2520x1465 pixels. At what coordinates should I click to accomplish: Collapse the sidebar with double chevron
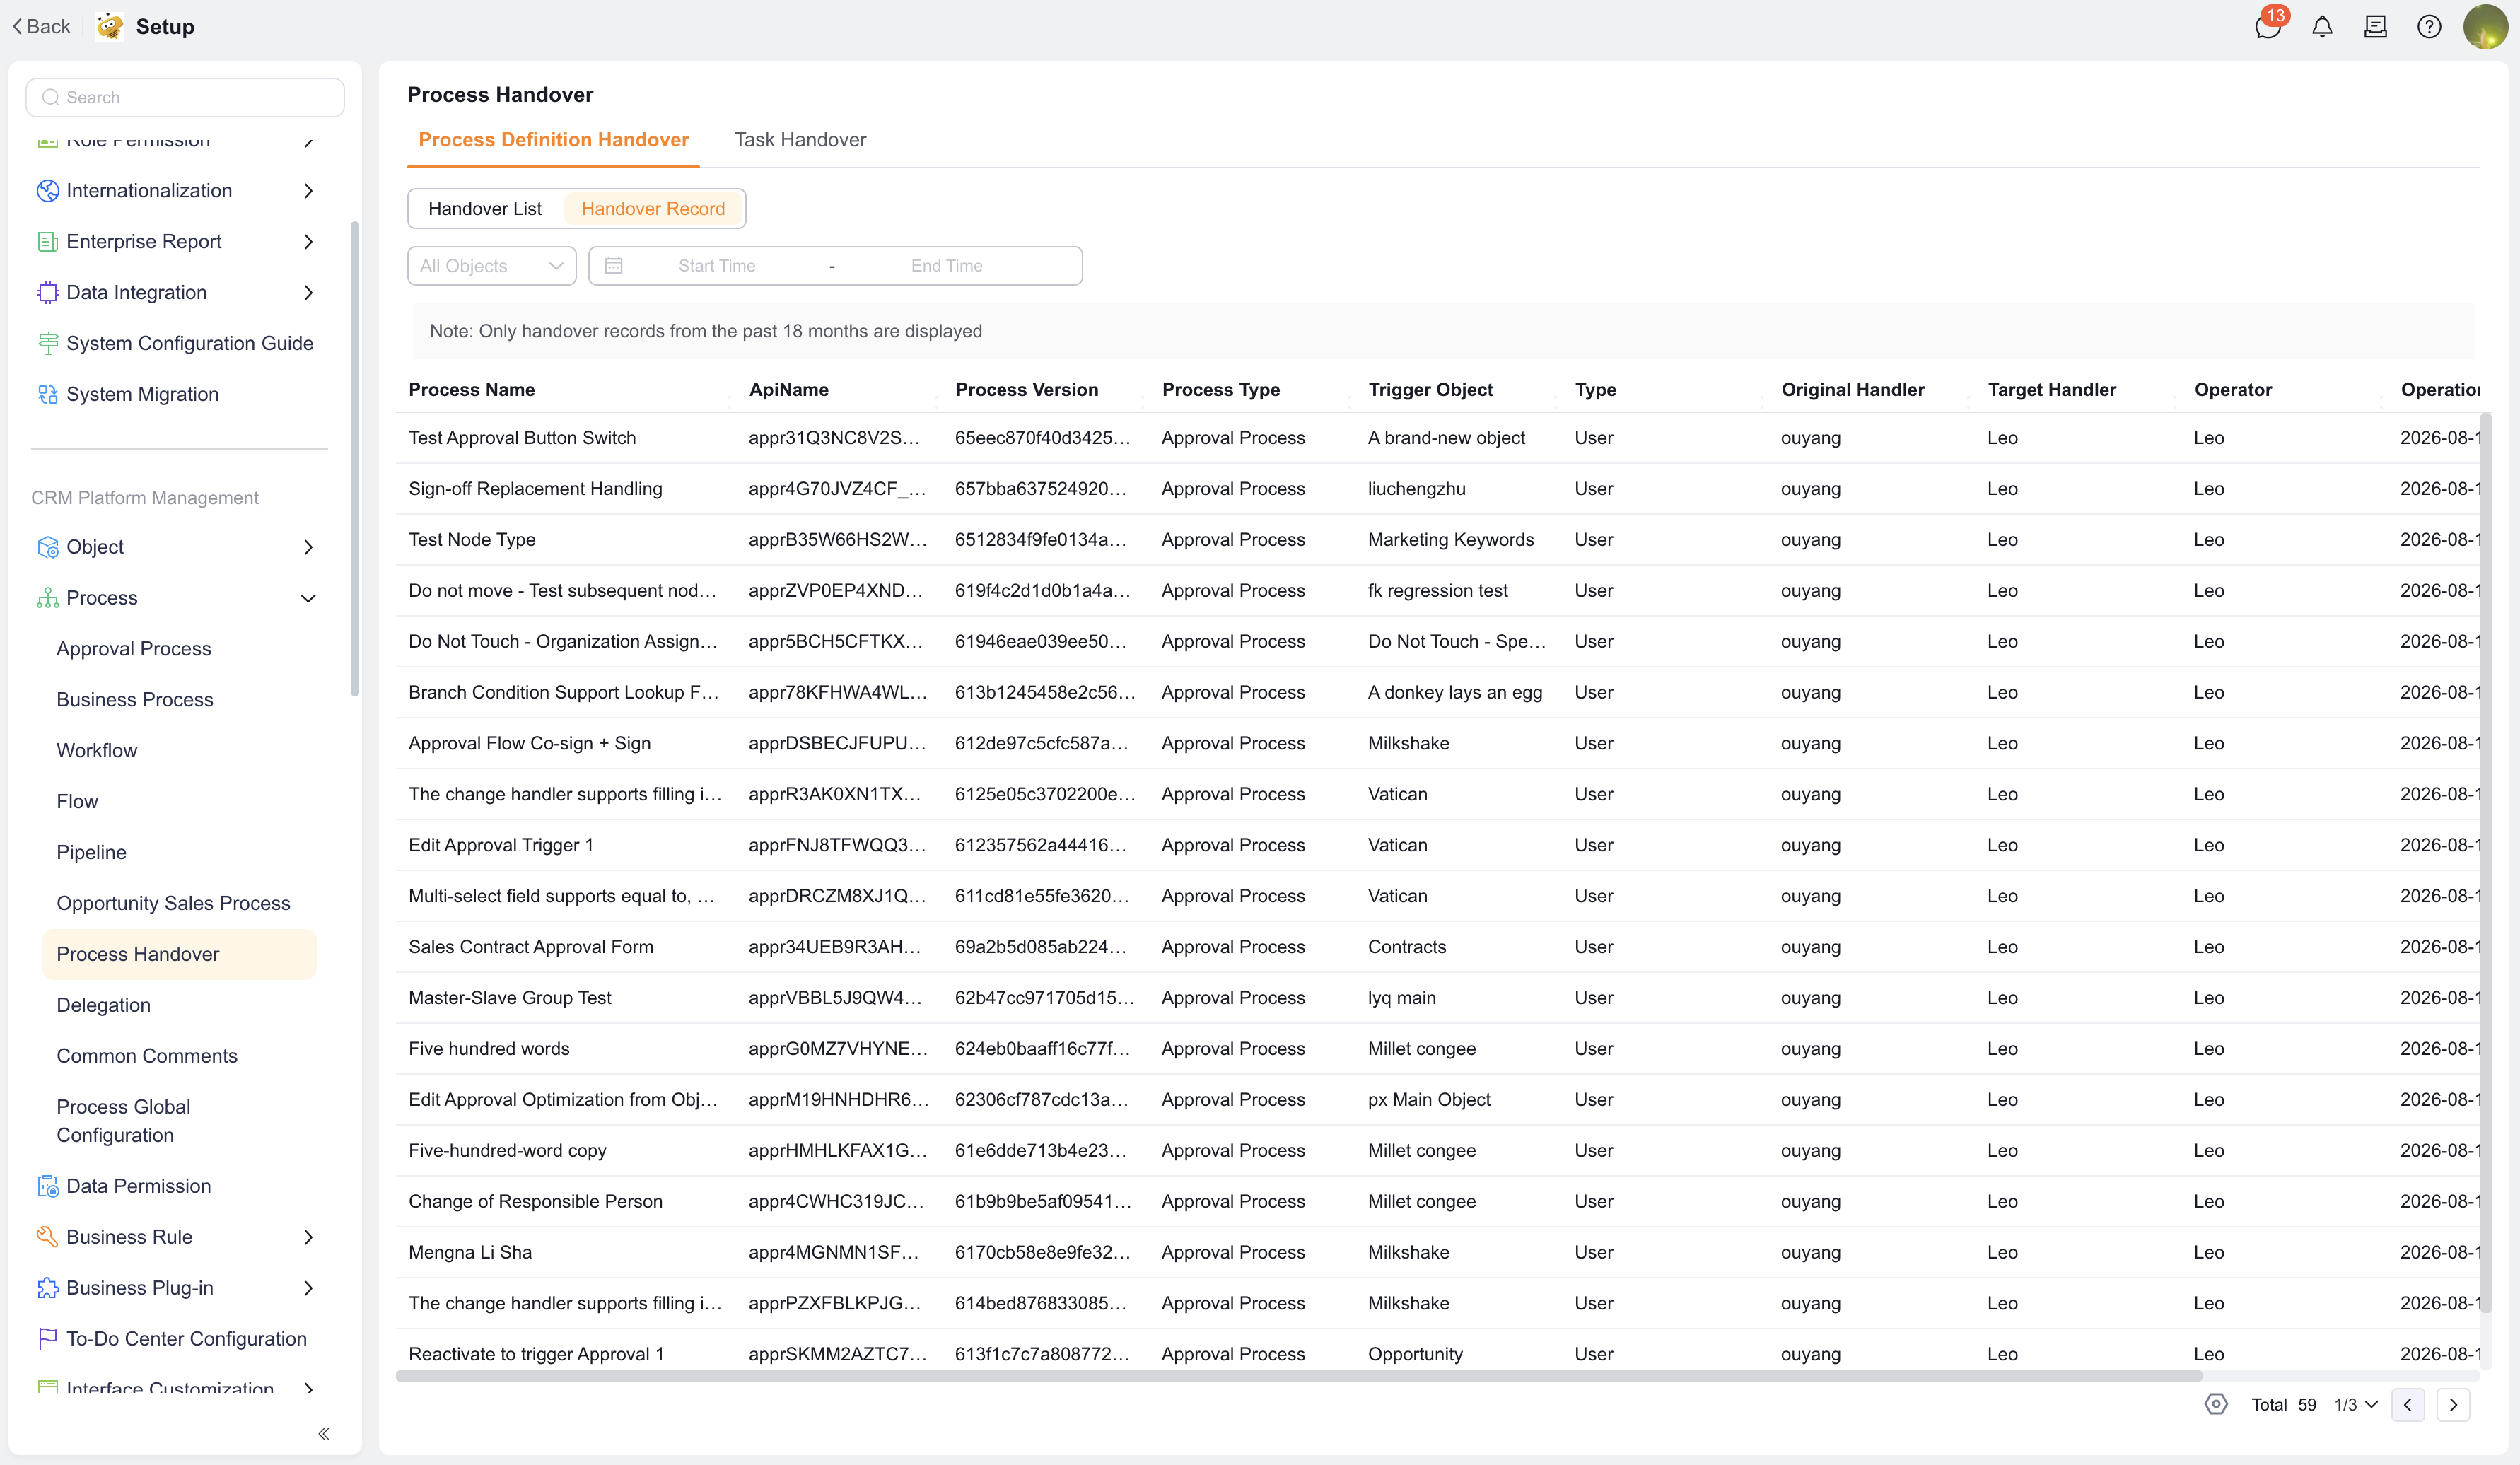324,1433
